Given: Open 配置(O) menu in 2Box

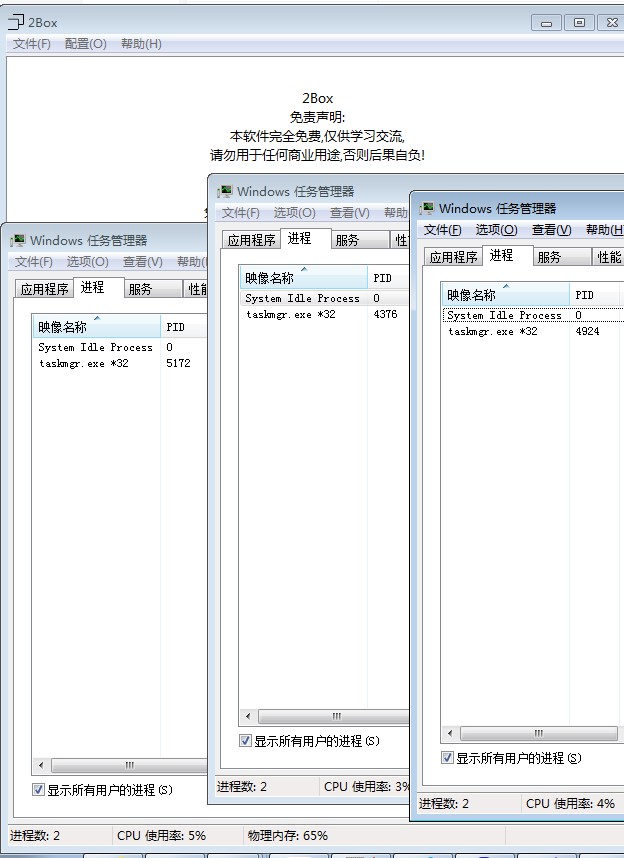Looking at the screenshot, I should (85, 44).
